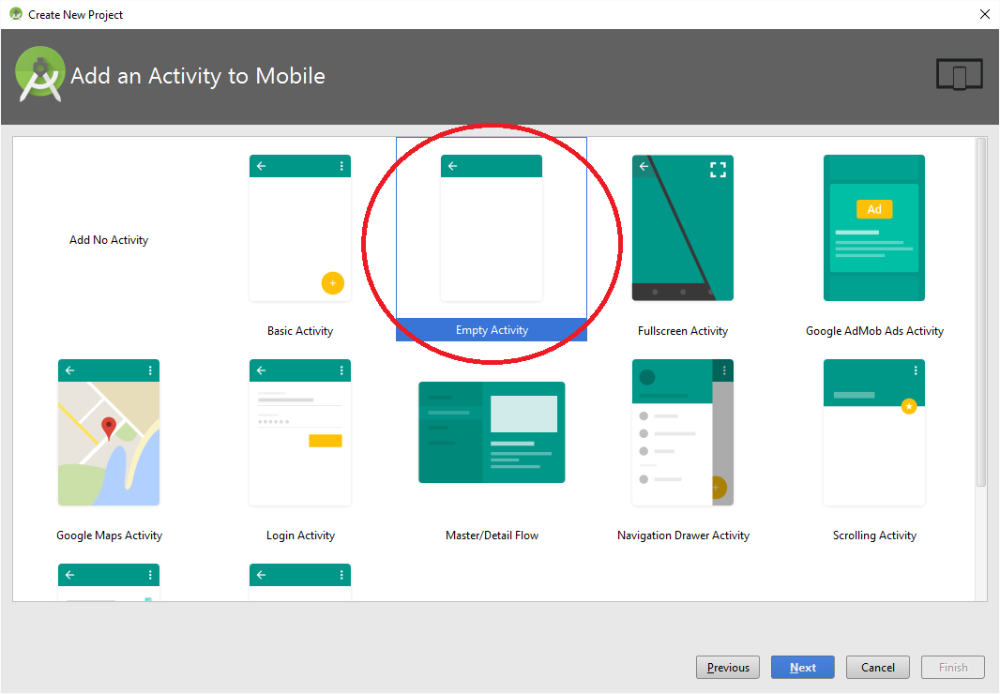This screenshot has height=694, width=1000.
Task: Select the Basic Activity template thumbnail
Action: [x=300, y=228]
